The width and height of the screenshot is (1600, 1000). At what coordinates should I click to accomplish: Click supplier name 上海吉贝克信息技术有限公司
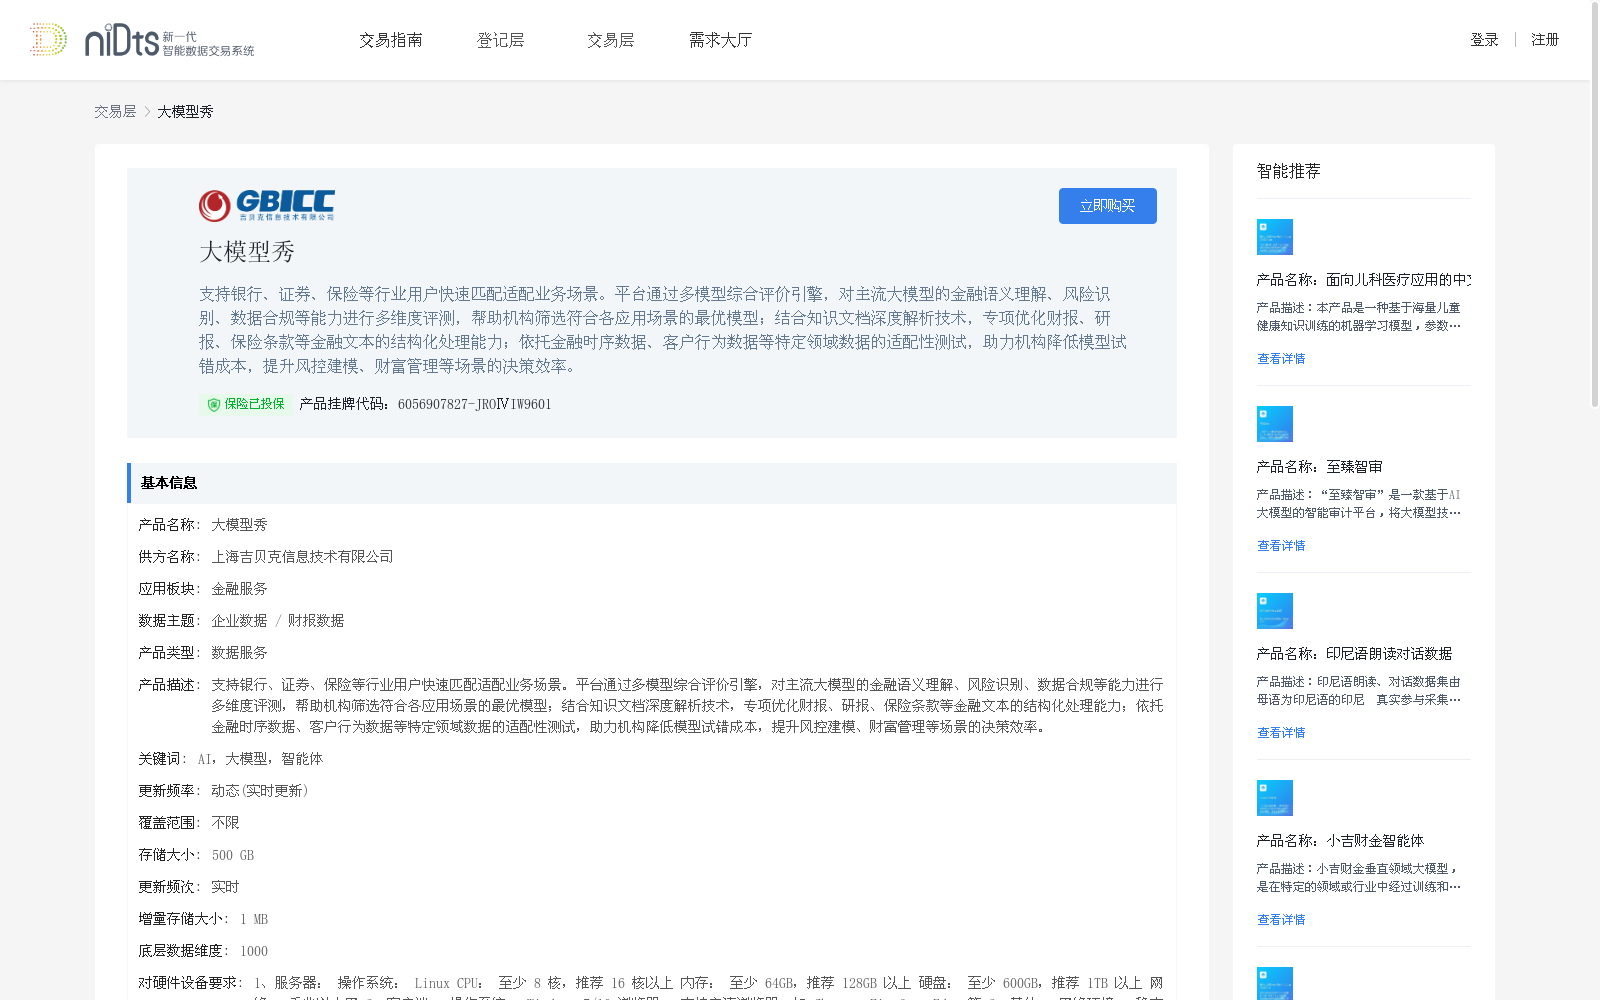(302, 557)
